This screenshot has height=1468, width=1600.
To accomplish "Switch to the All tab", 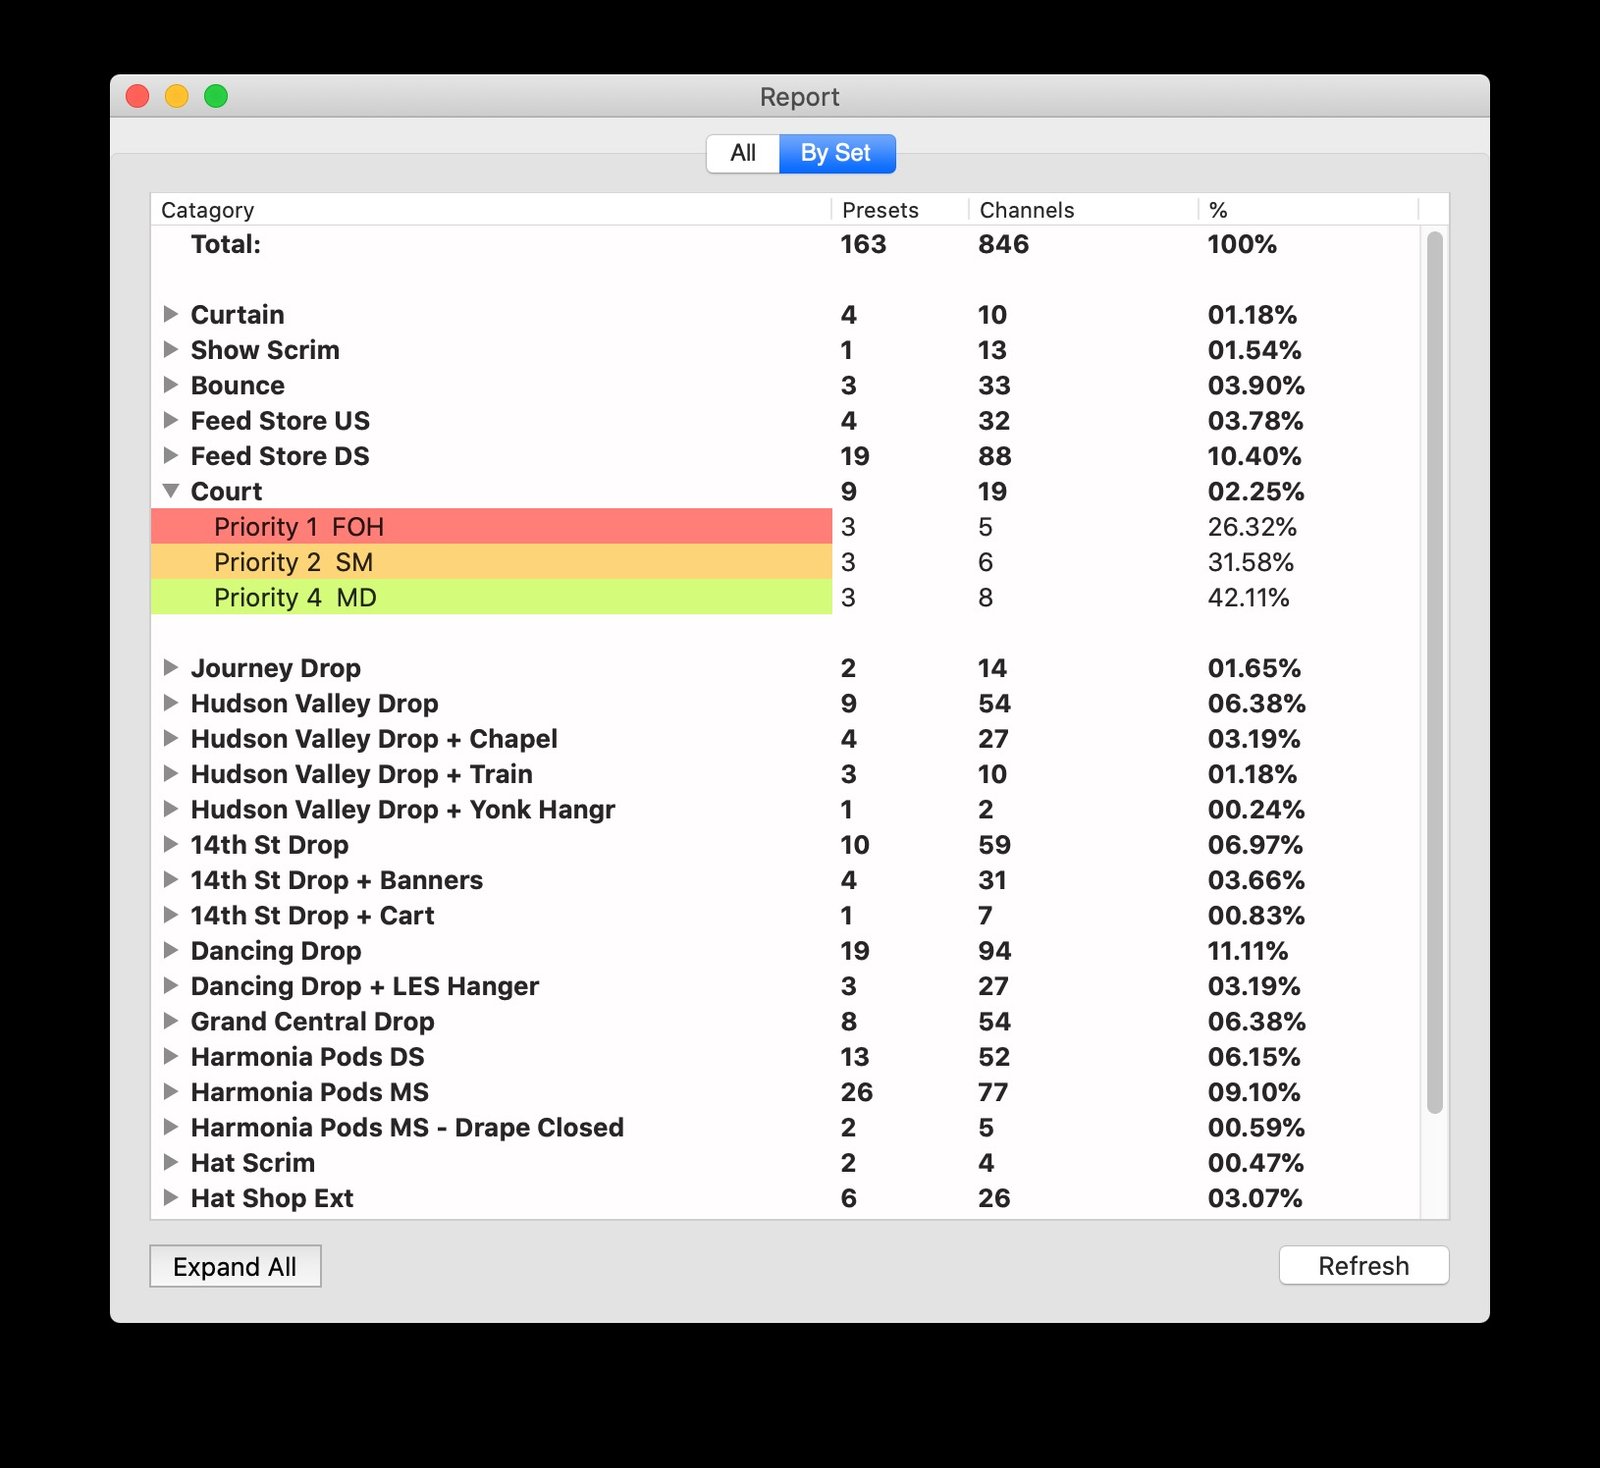I will click(x=743, y=153).
